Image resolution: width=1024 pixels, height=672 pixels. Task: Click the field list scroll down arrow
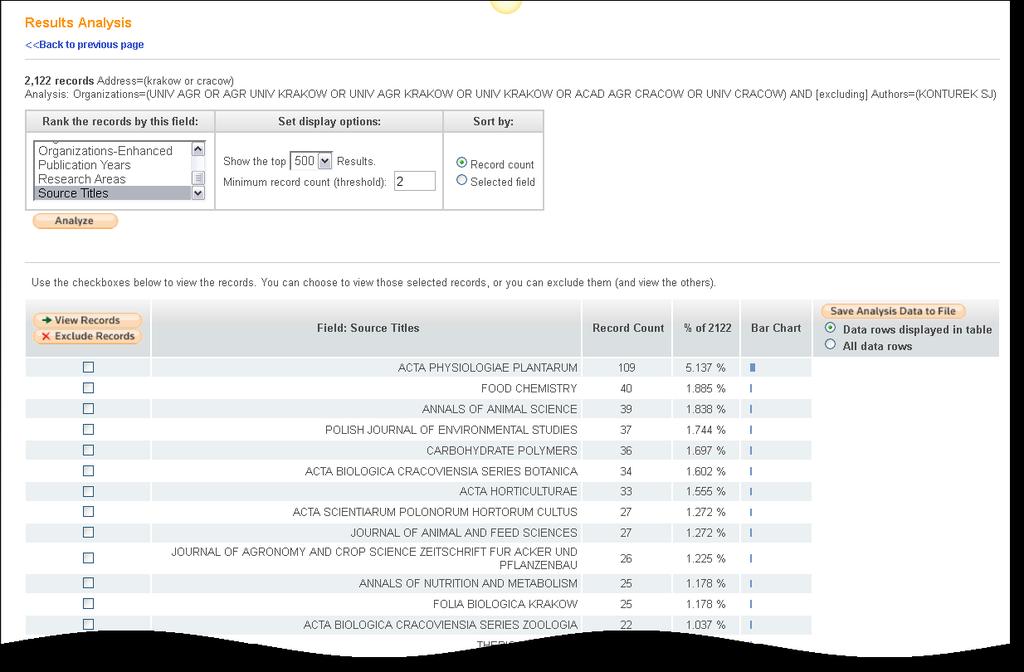(x=198, y=193)
